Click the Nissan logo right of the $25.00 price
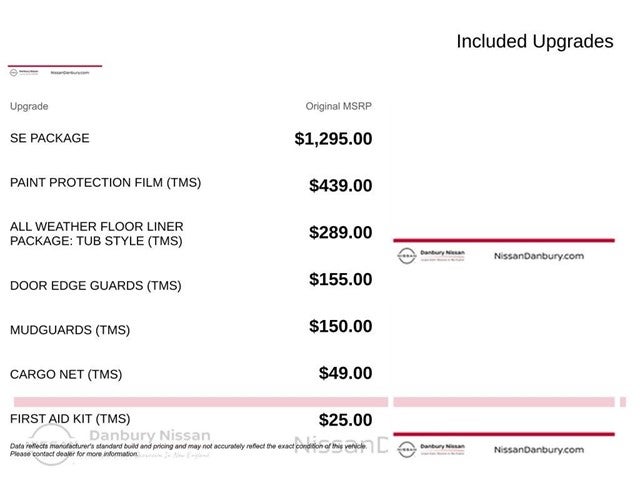The image size is (640, 480). pos(406,450)
